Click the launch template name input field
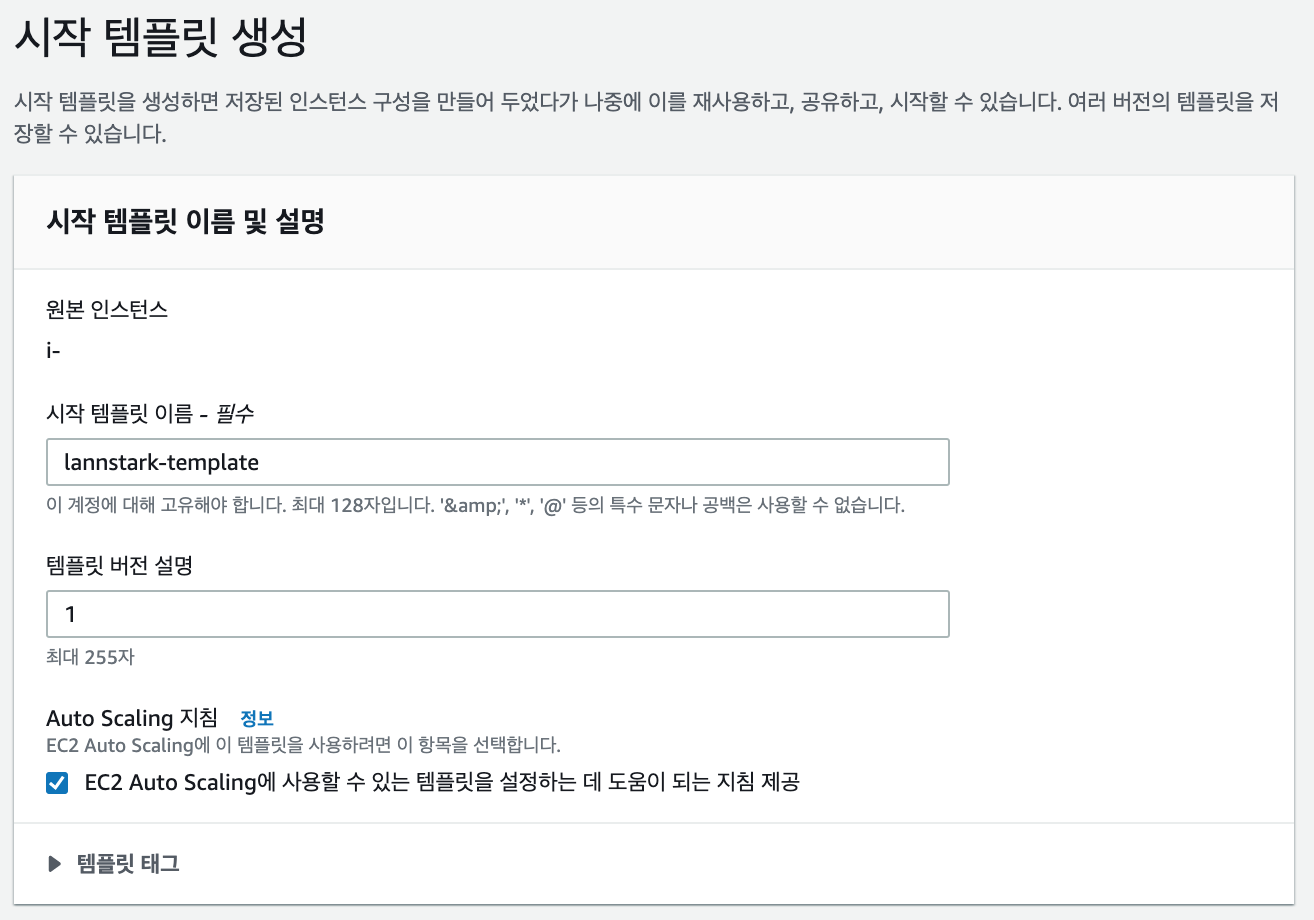 tap(497, 462)
